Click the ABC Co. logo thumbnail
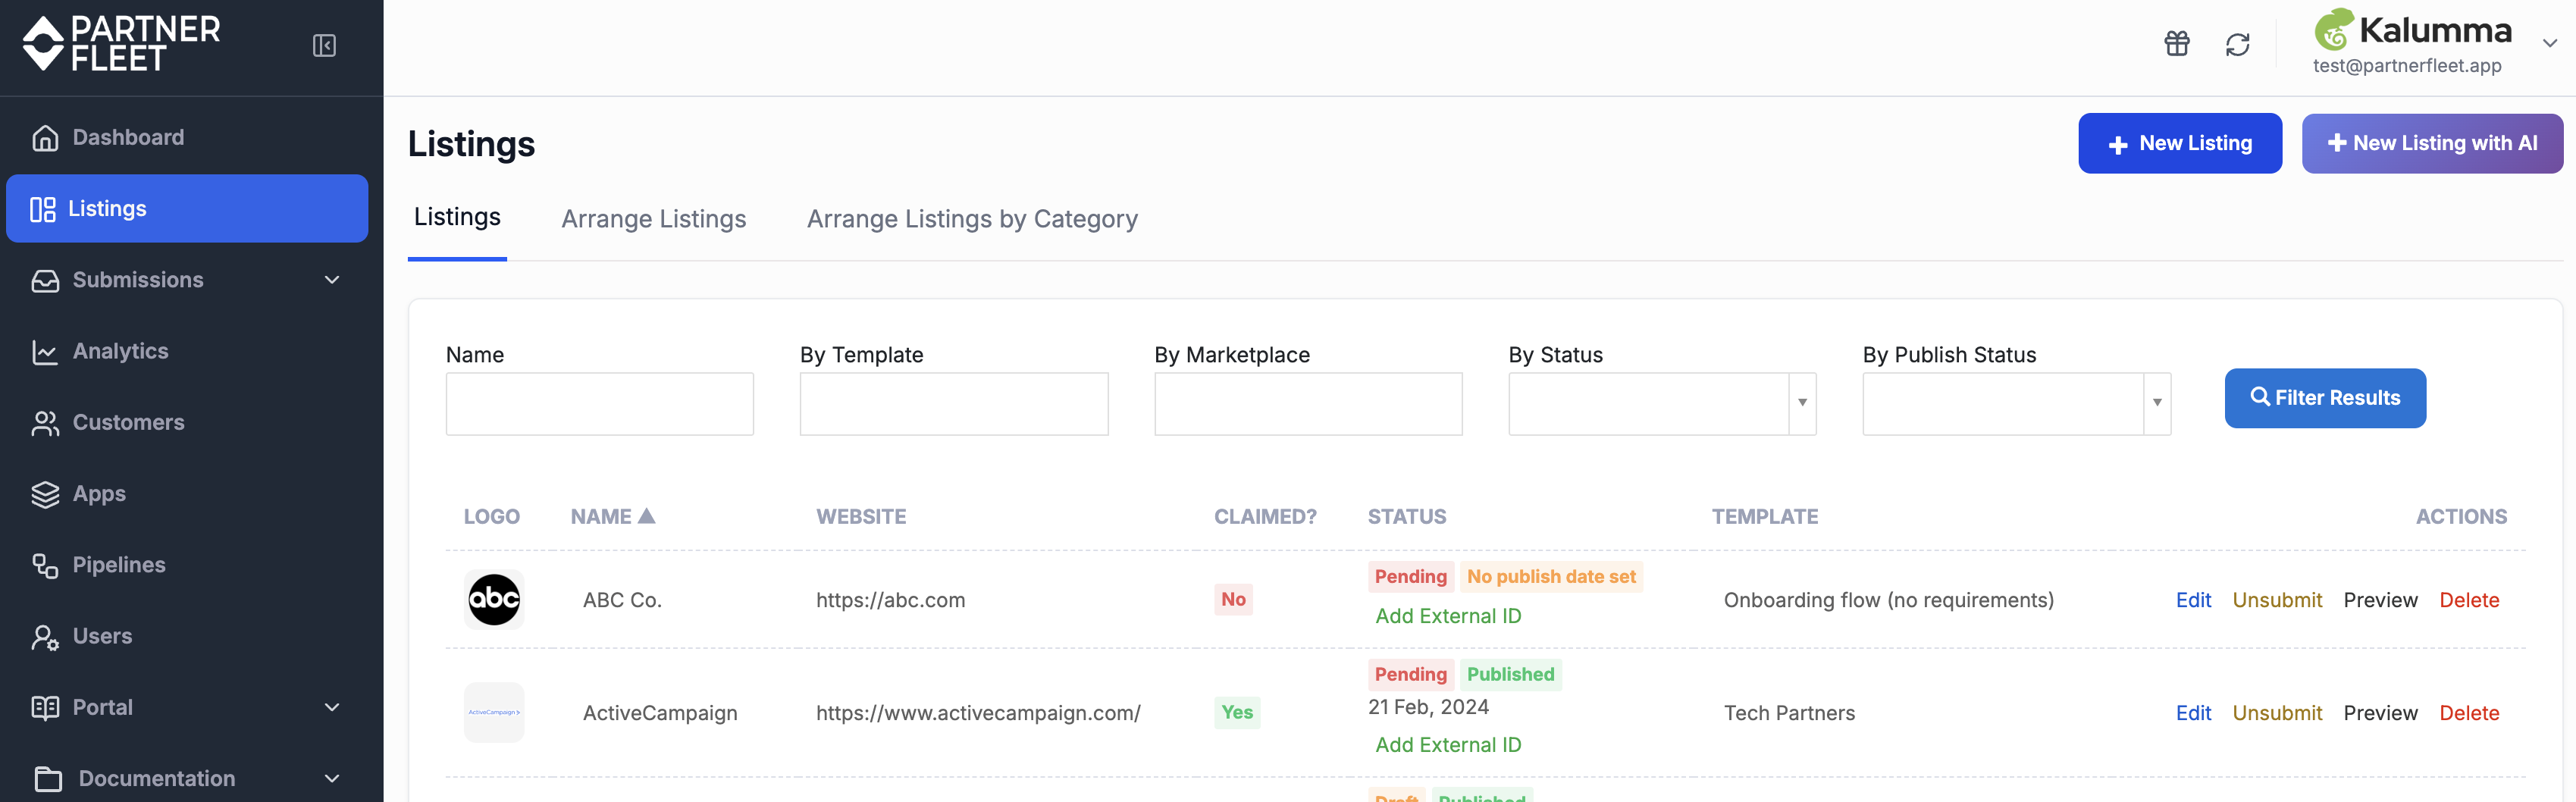This screenshot has width=2576, height=802. pyautogui.click(x=494, y=599)
